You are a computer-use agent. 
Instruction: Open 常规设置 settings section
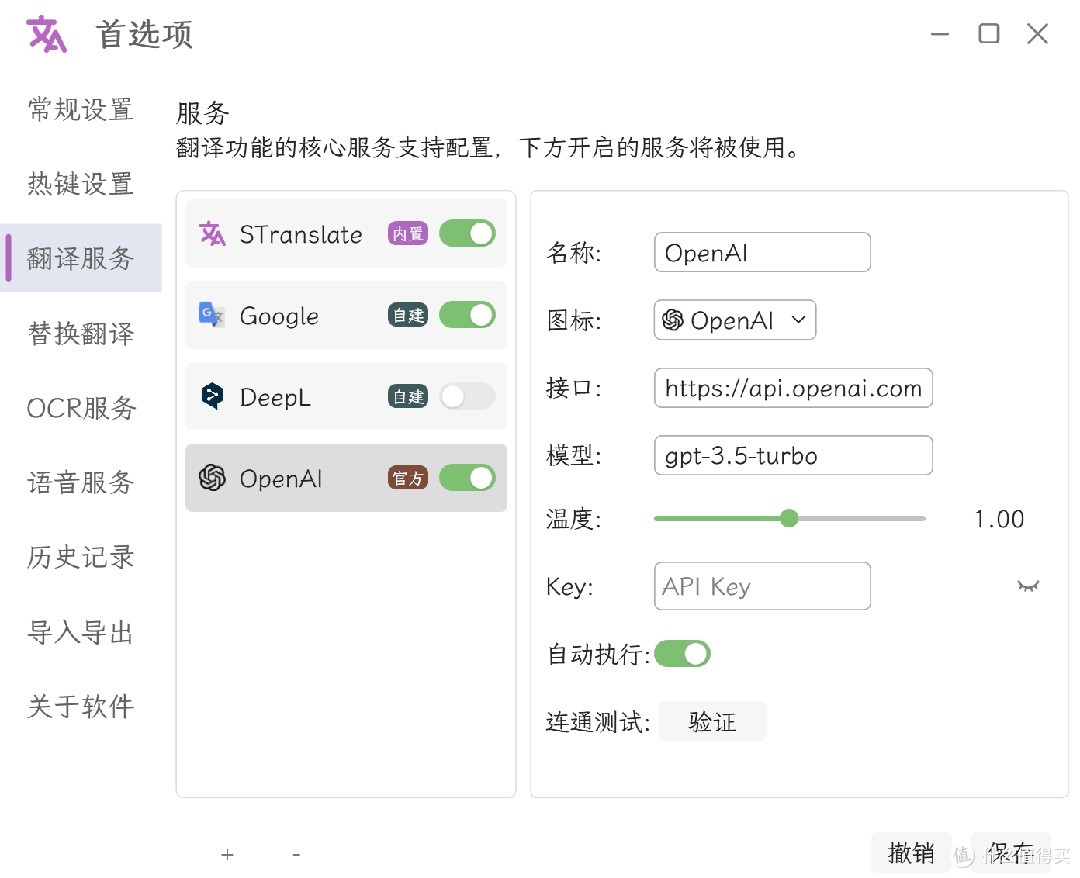pos(81,109)
